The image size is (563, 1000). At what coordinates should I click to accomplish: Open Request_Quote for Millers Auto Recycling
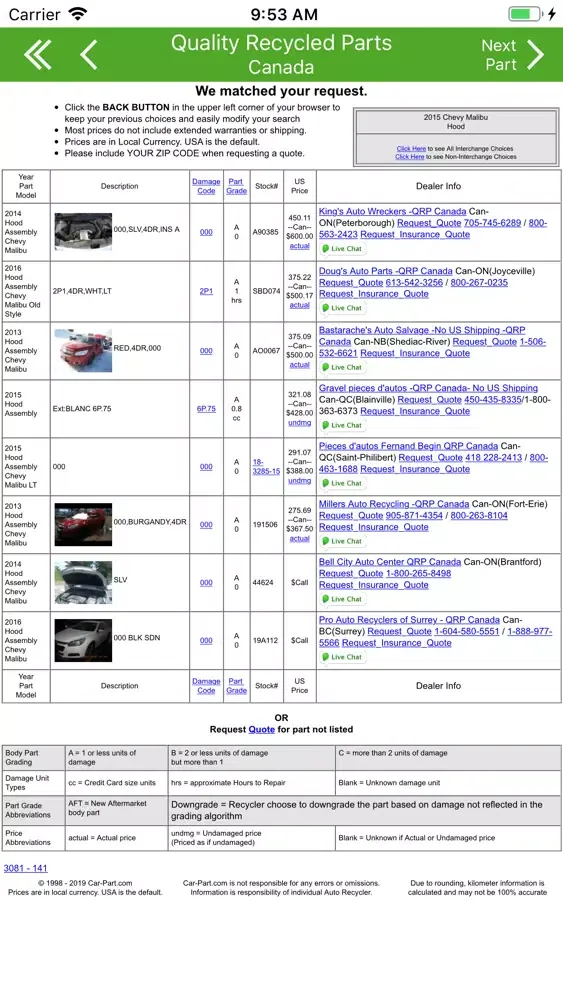(351, 515)
